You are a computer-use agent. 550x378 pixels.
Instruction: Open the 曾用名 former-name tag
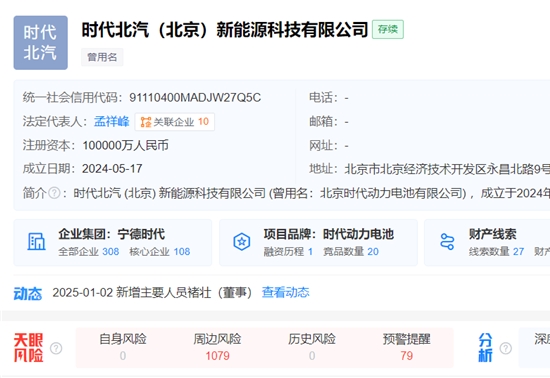[x=102, y=57]
